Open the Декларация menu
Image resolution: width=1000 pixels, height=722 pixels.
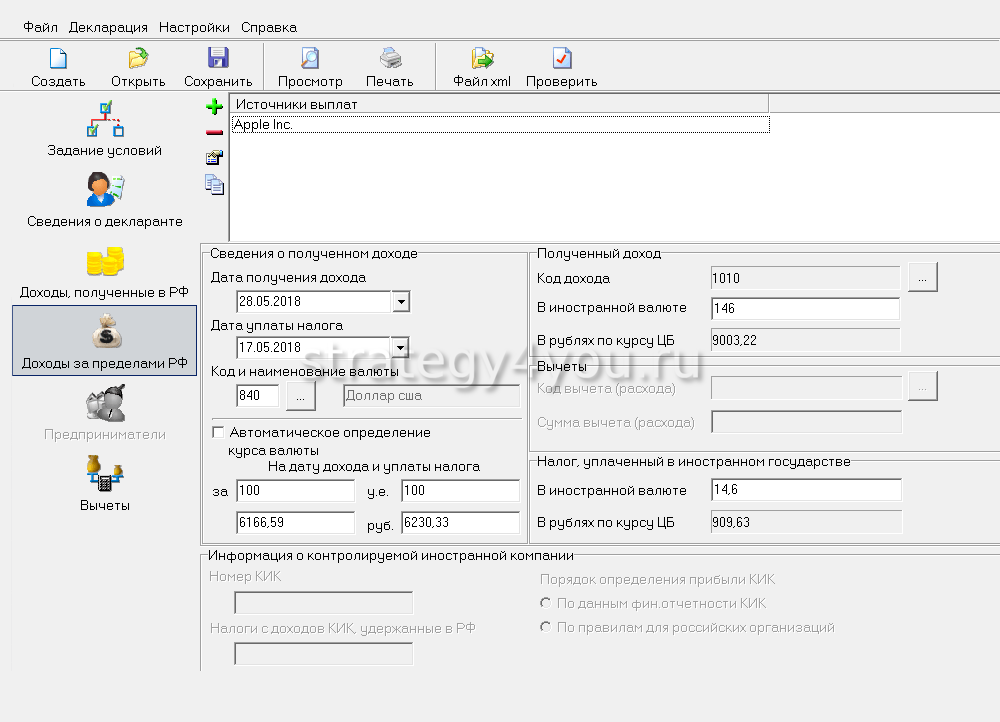(108, 27)
